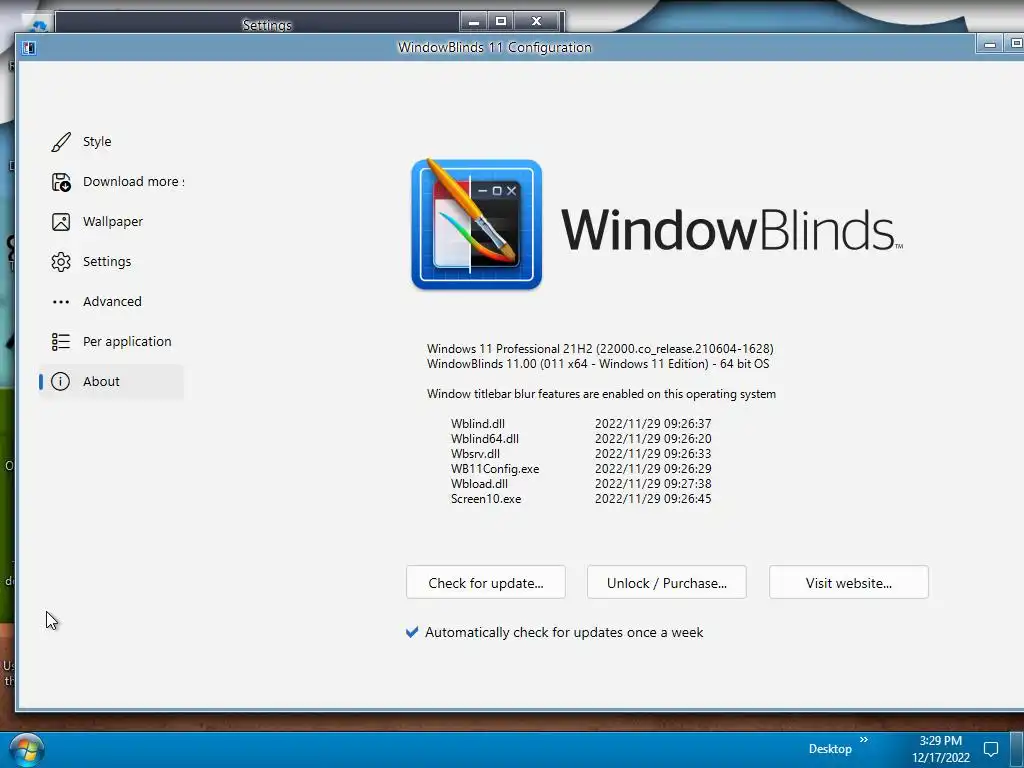
Task: Click the Settings gear icon in sidebar
Action: 61,262
